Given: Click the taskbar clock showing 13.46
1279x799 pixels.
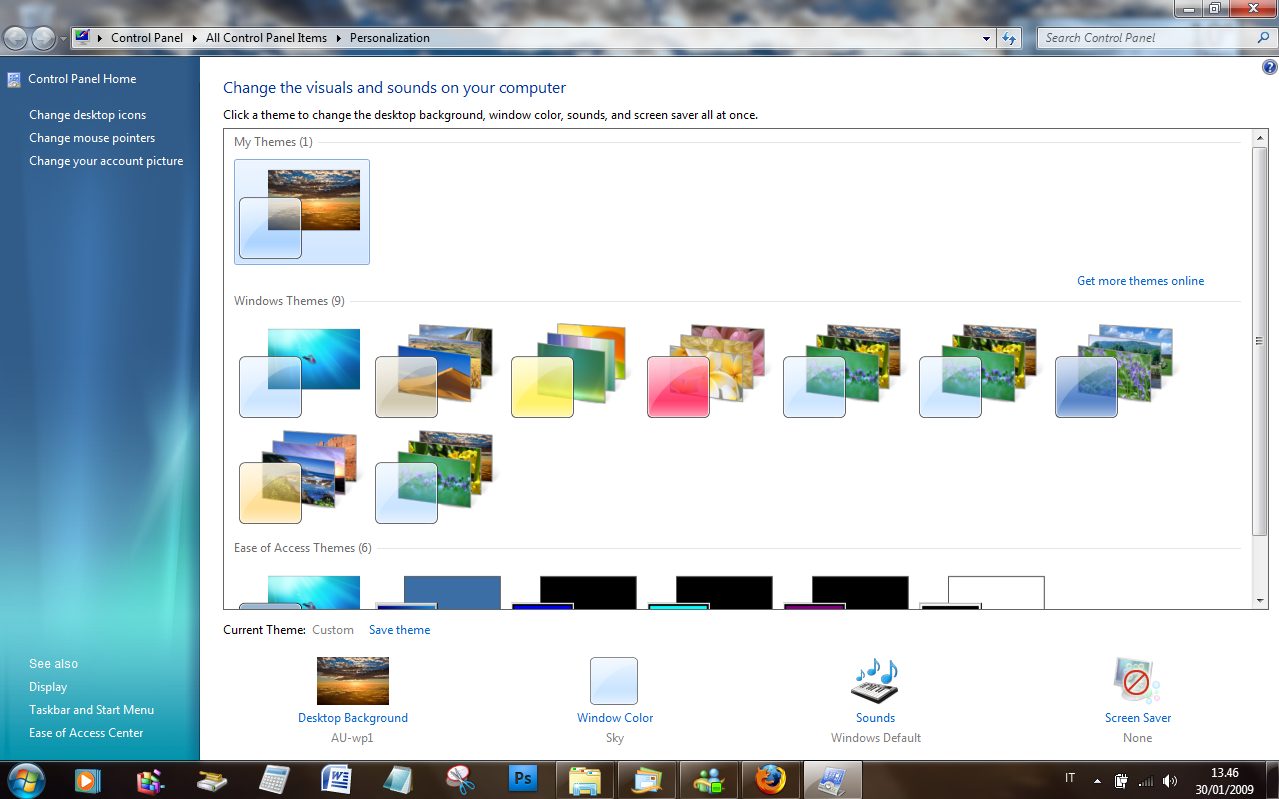Looking at the screenshot, I should click(1225, 780).
